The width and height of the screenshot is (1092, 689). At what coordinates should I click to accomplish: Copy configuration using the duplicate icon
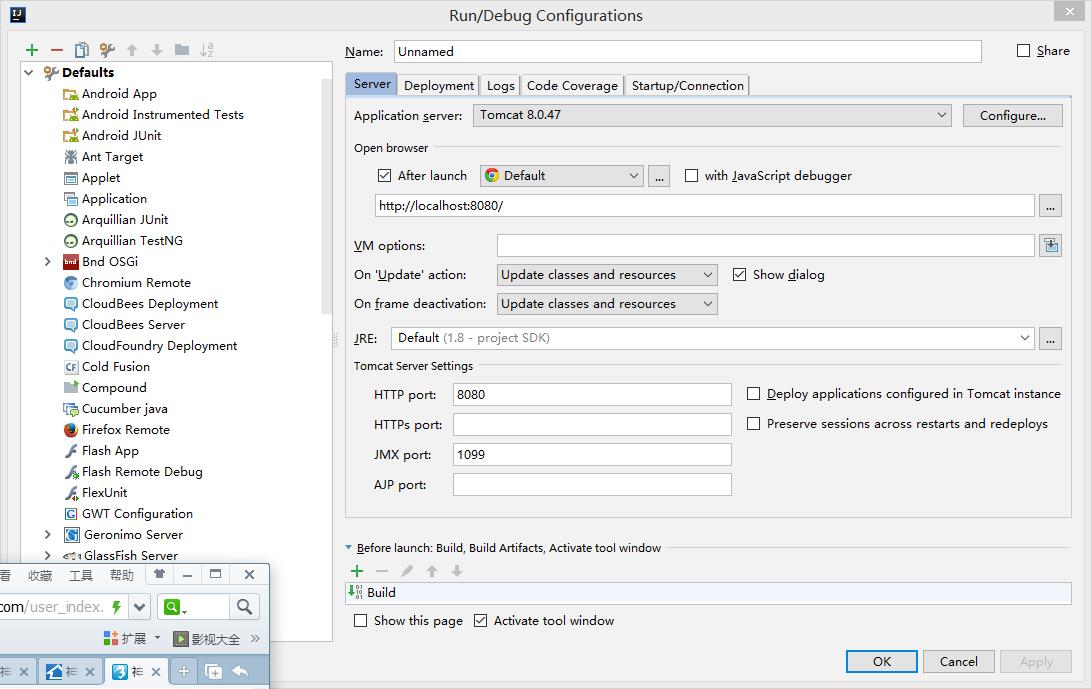(81, 50)
